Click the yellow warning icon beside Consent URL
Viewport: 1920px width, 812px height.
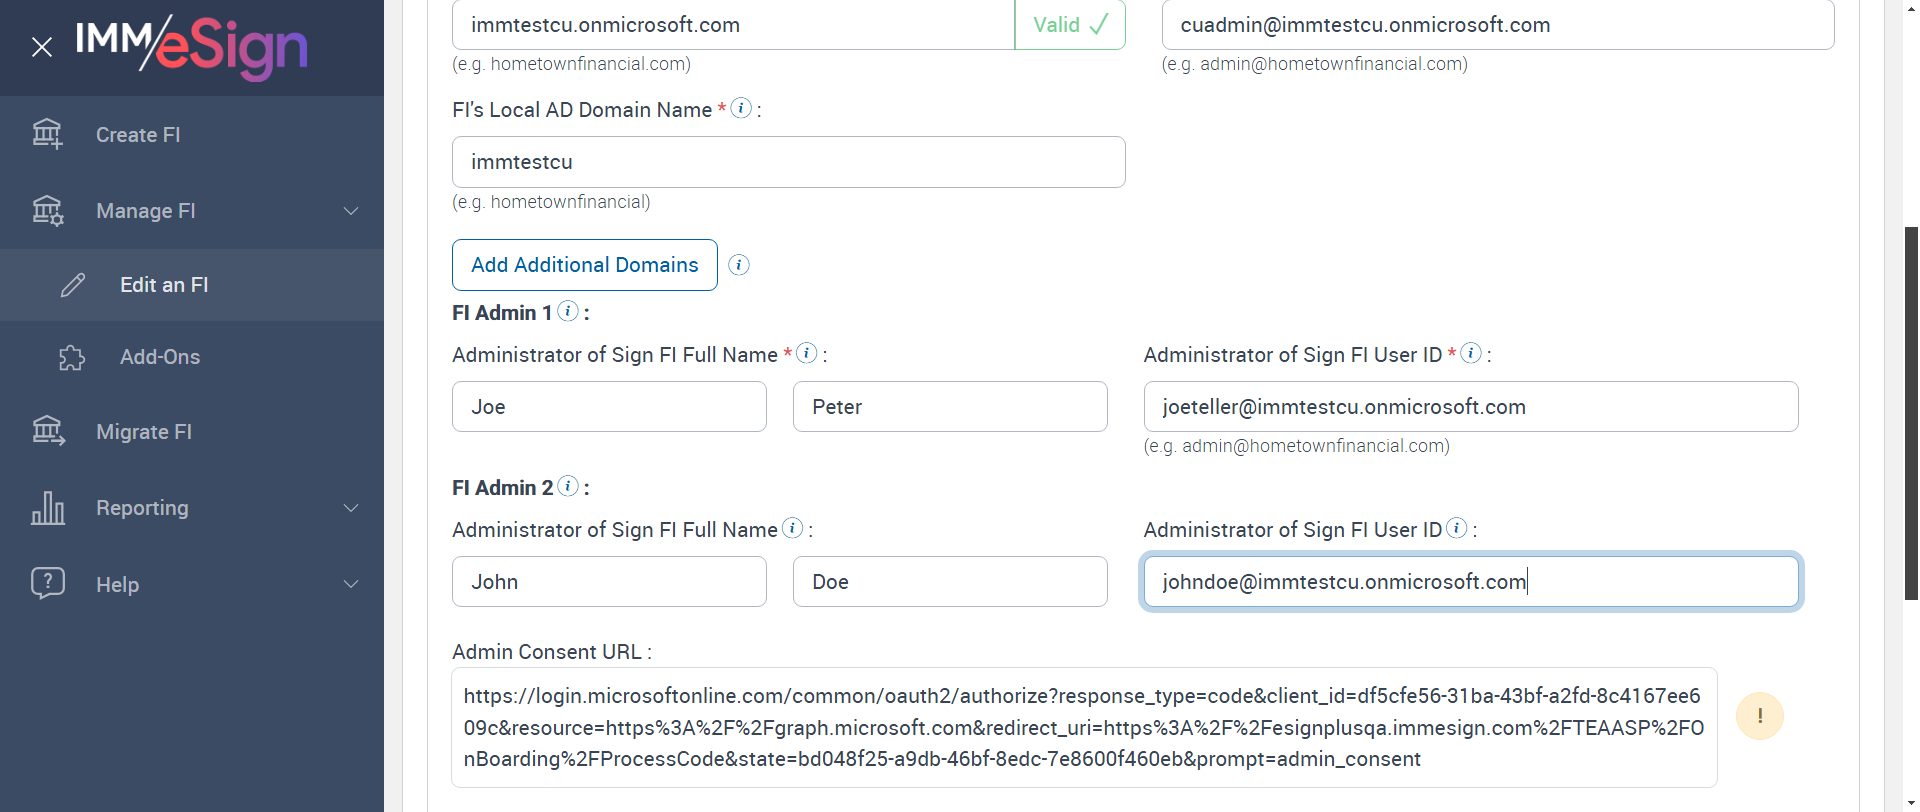(x=1759, y=716)
